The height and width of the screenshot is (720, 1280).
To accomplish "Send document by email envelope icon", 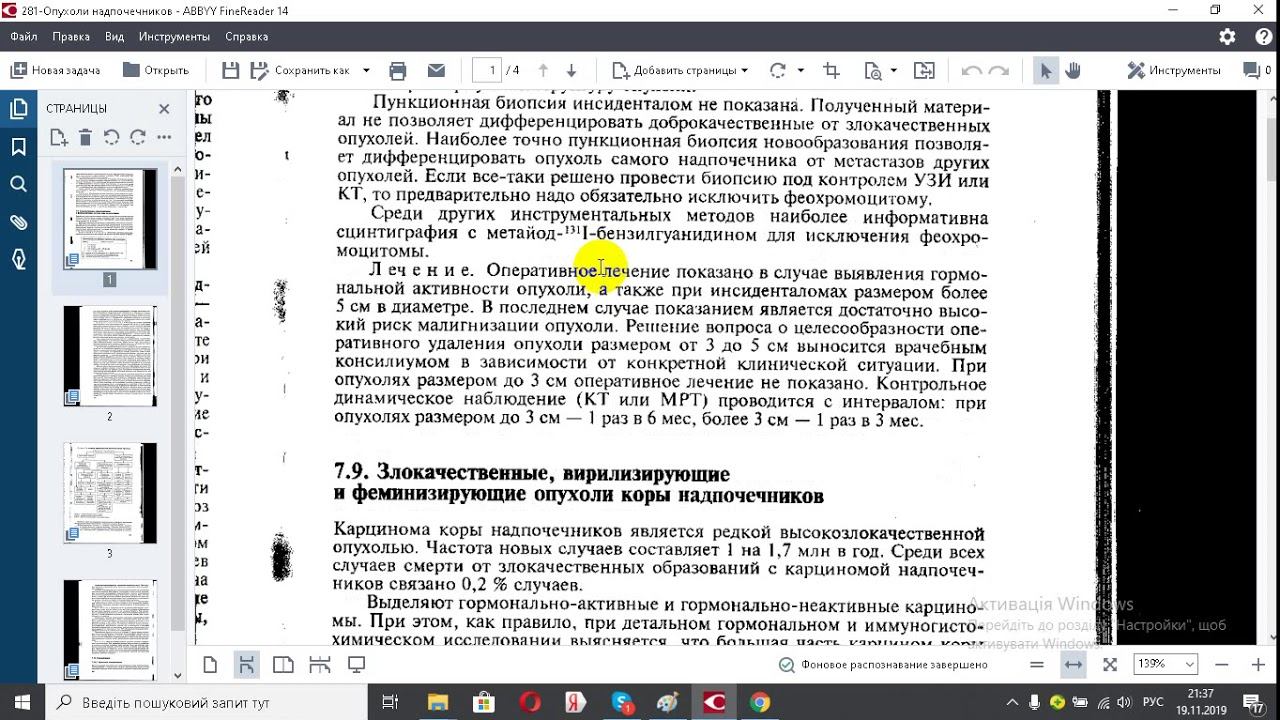I will (436, 70).
